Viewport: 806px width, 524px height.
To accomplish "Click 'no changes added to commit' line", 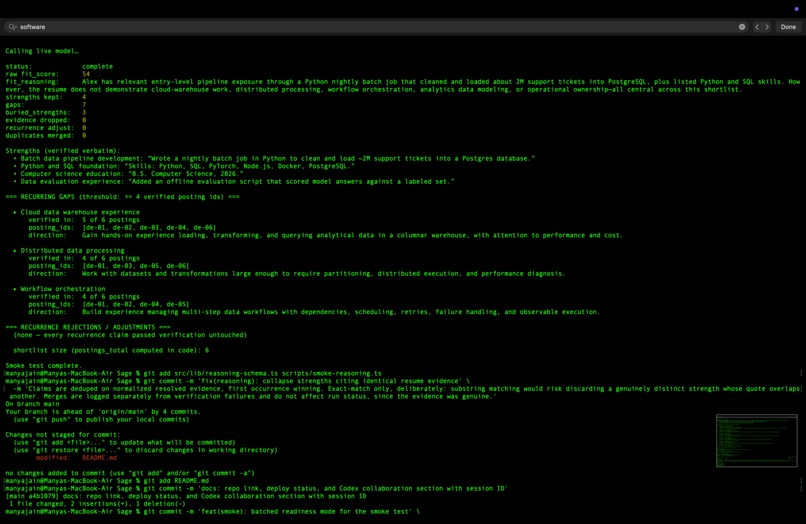I will (x=130, y=473).
